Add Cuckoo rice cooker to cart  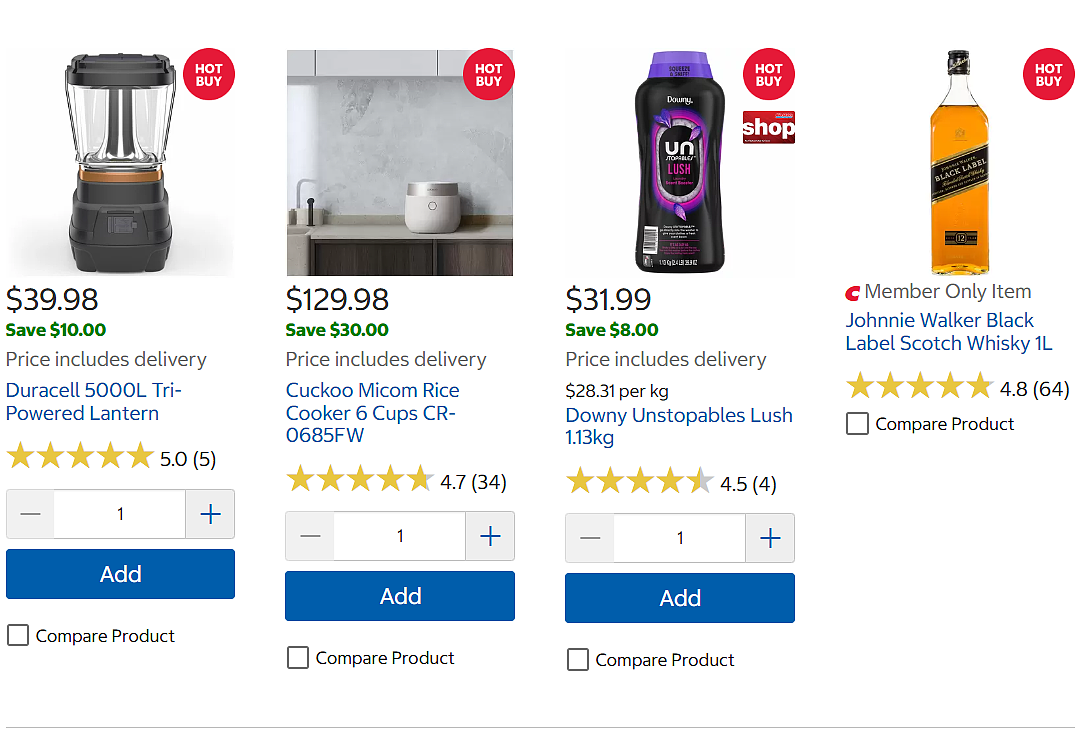click(400, 596)
